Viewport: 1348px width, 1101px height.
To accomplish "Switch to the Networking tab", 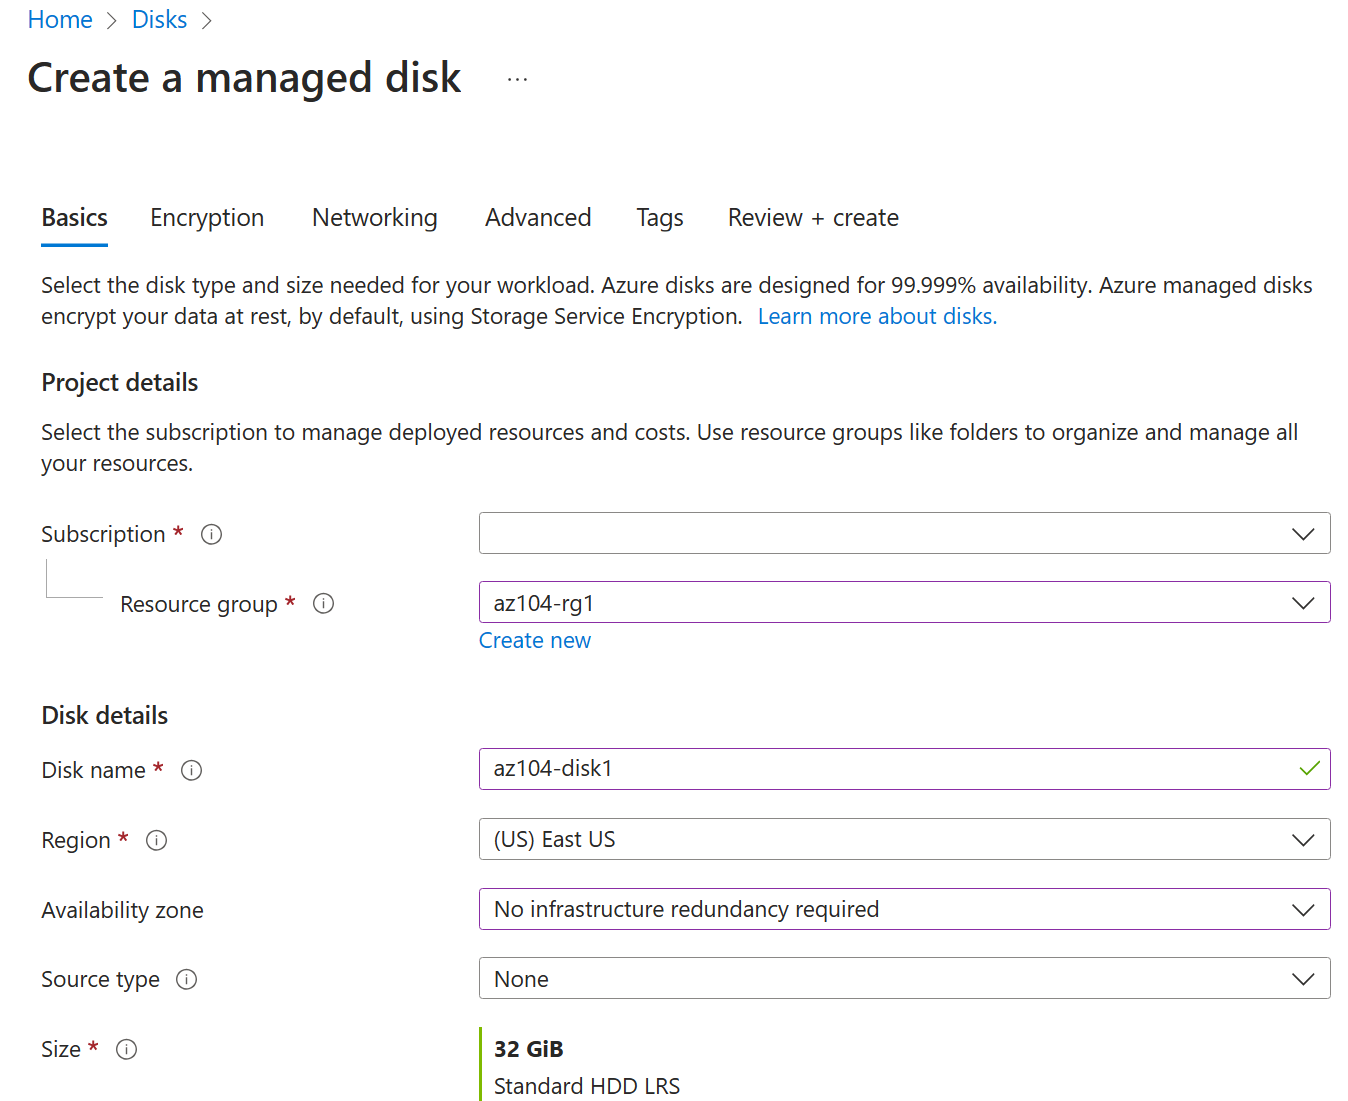I will 374,218.
